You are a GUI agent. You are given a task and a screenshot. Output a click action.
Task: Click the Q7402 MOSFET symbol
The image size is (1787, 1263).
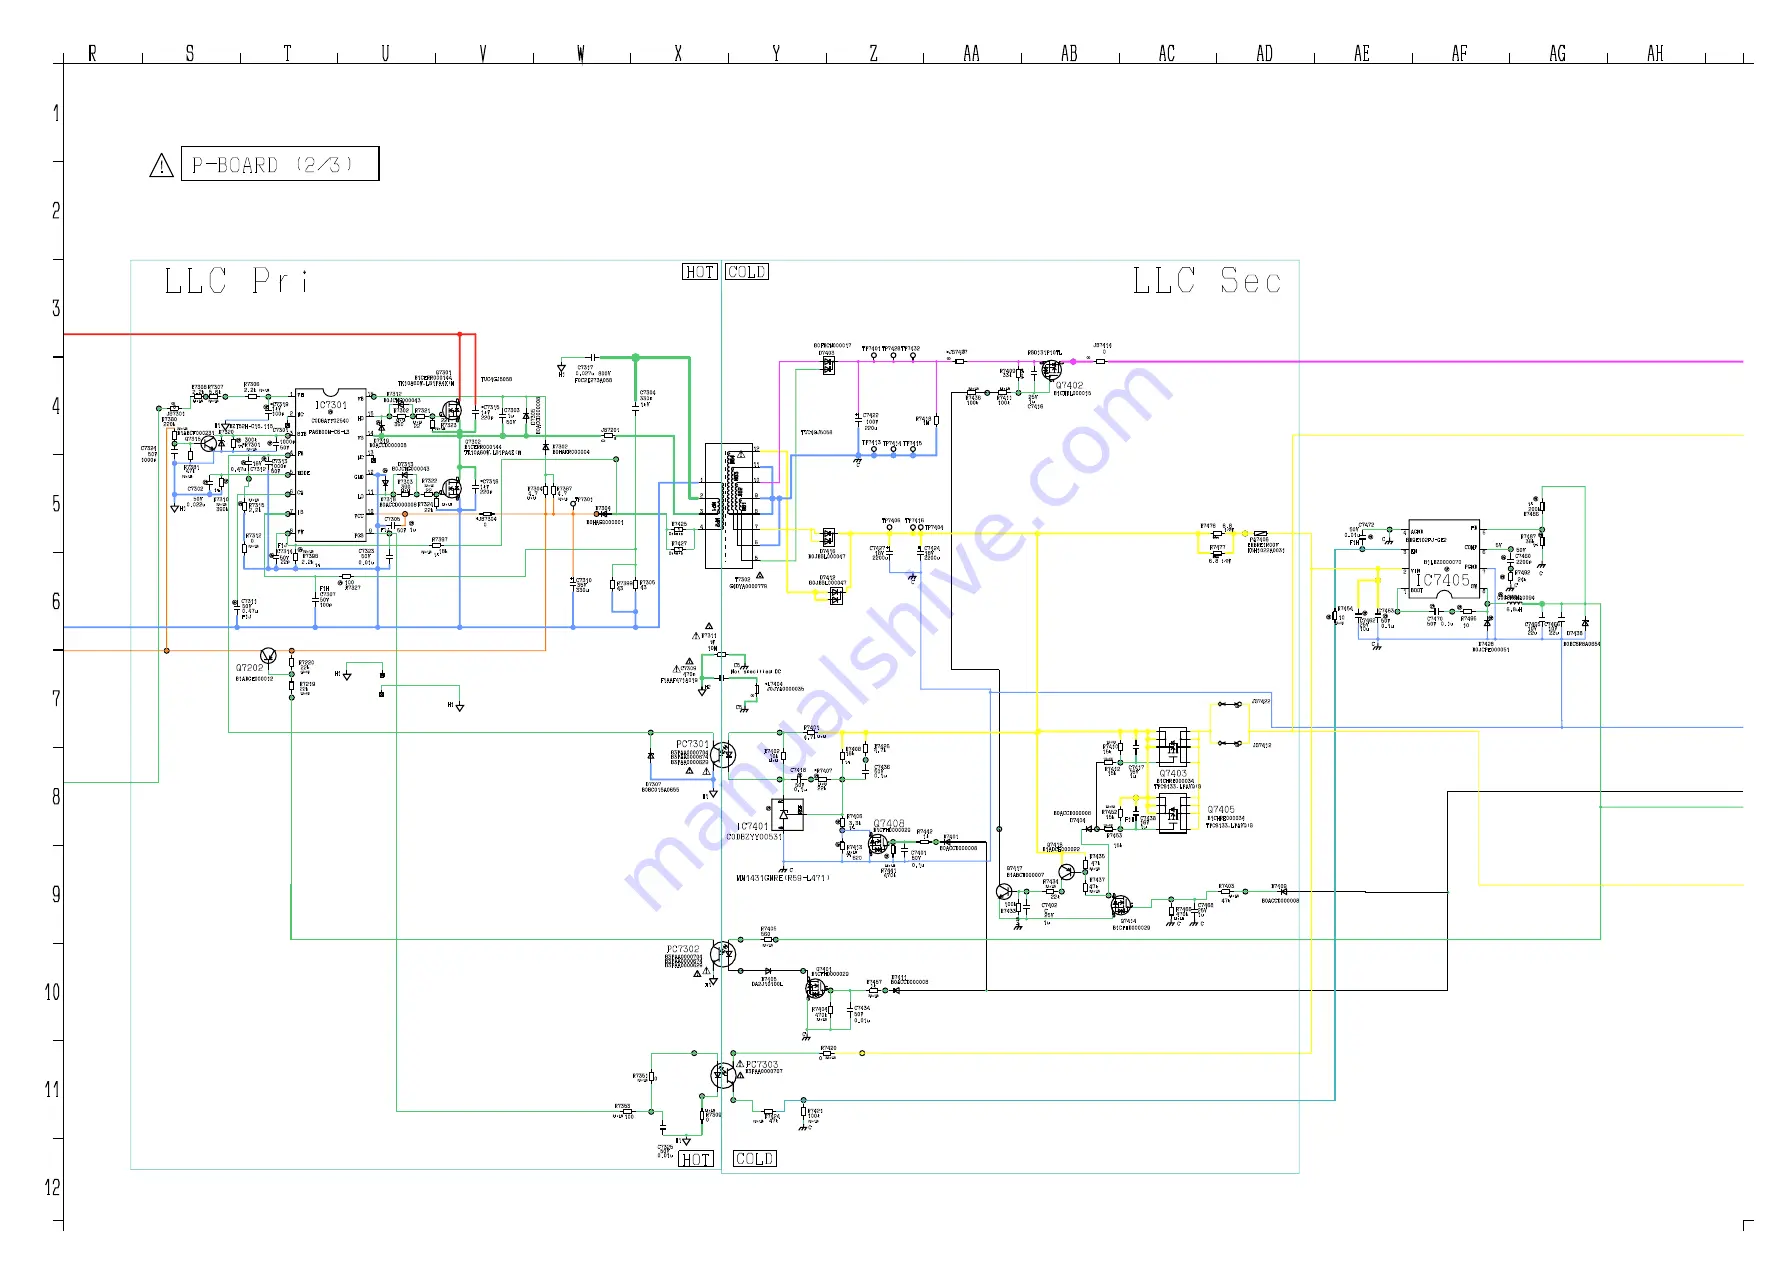pyautogui.click(x=1050, y=370)
